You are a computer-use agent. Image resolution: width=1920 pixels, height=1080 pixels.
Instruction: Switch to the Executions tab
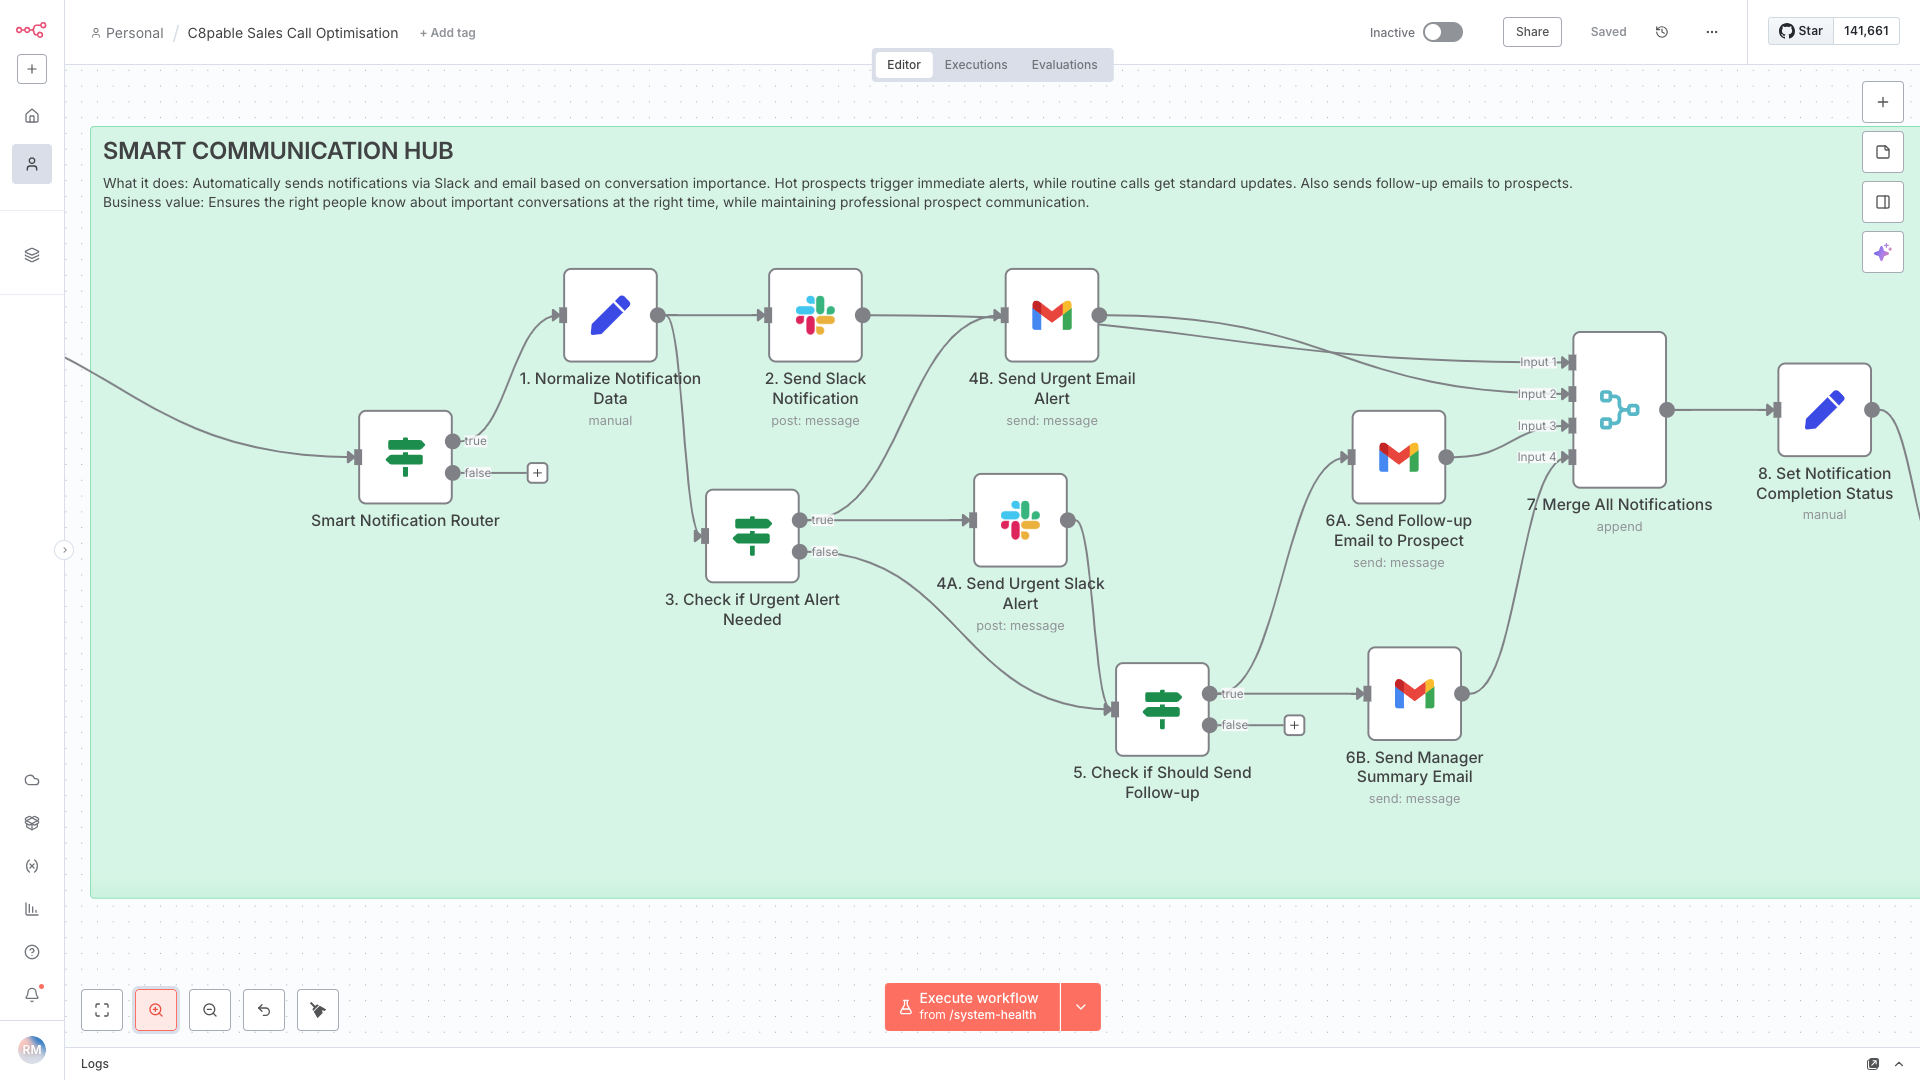coord(976,65)
